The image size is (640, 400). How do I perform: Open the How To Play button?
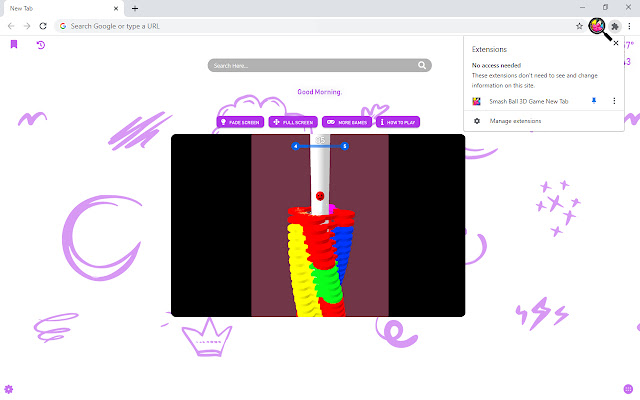[398, 122]
